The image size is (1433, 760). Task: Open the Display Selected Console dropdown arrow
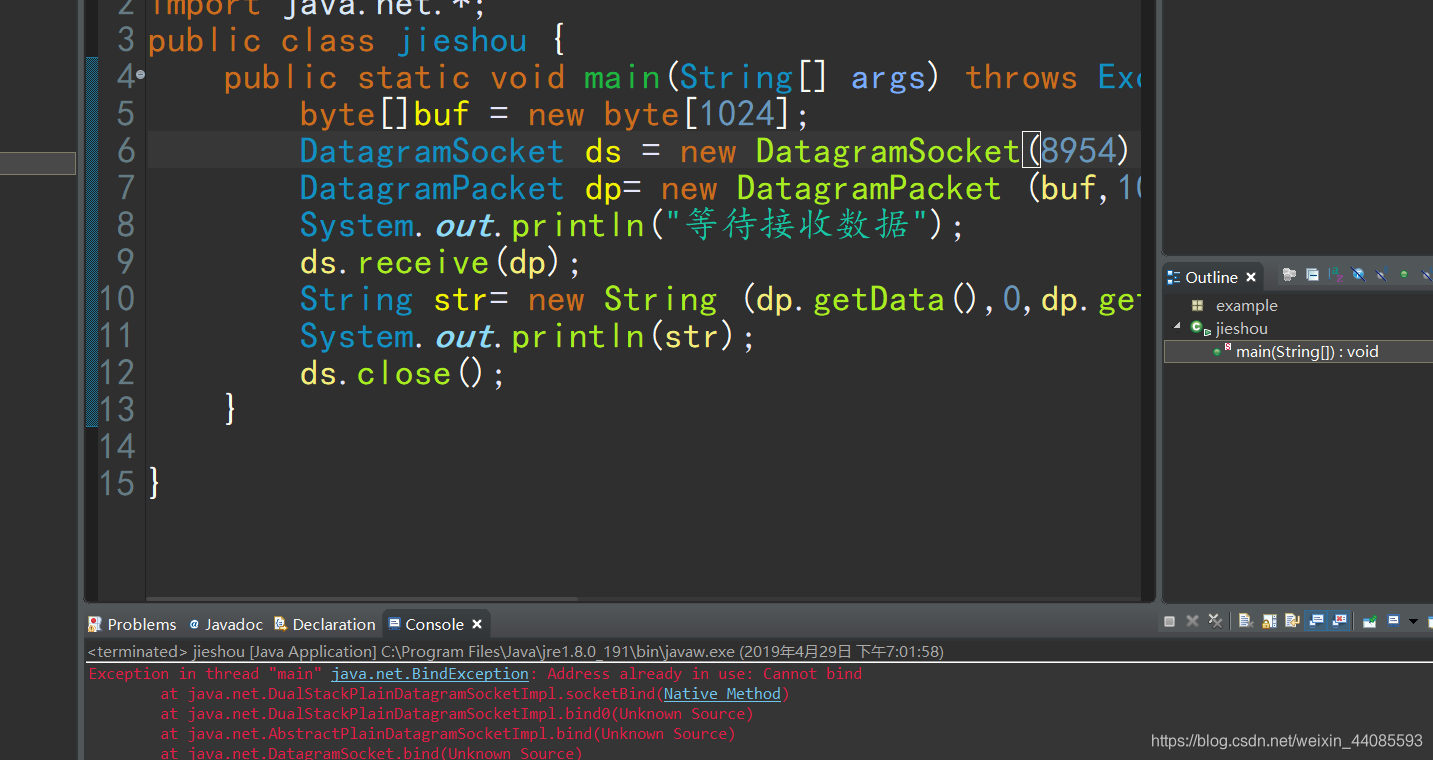pos(1413,621)
